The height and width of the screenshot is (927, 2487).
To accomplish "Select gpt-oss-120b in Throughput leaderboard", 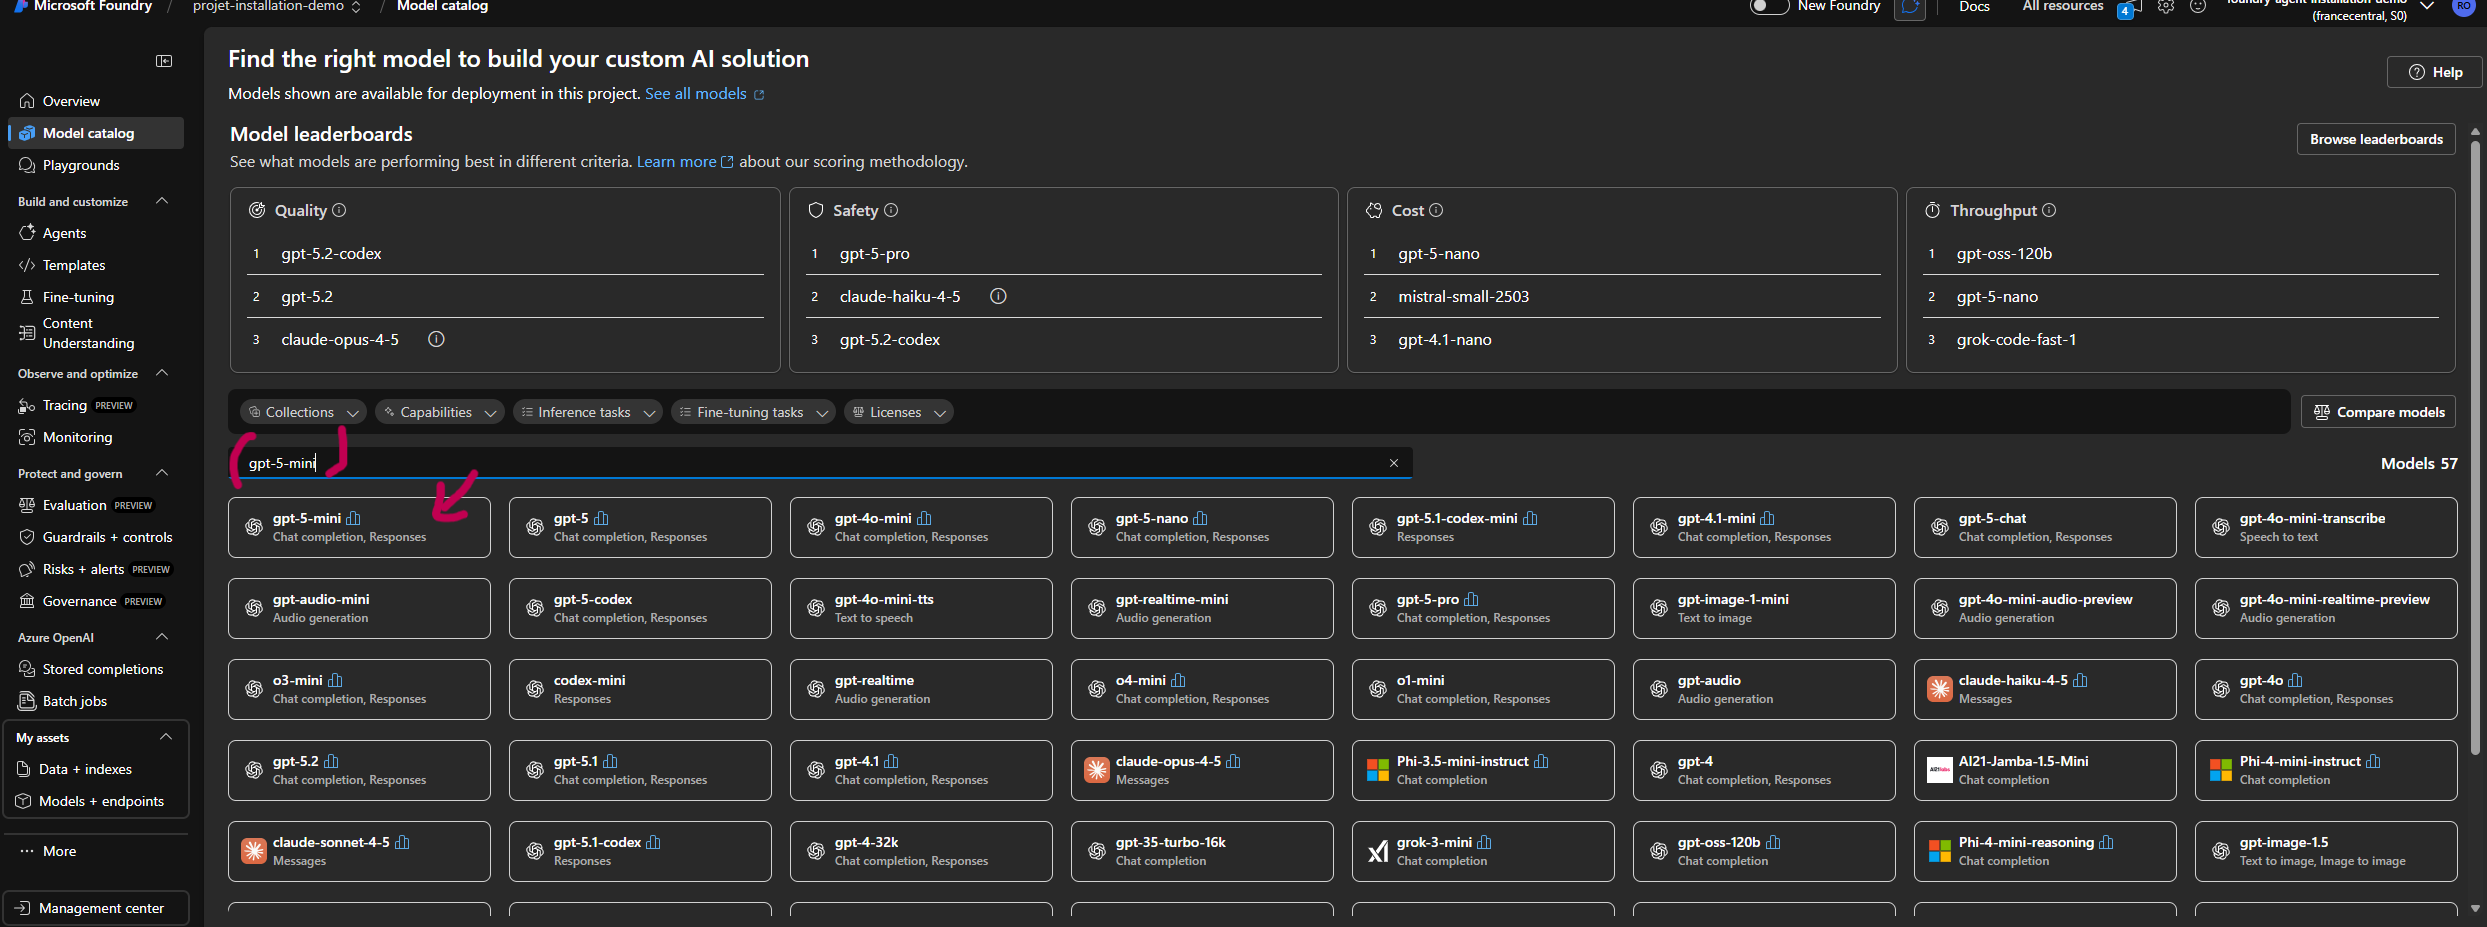I will tap(2004, 254).
